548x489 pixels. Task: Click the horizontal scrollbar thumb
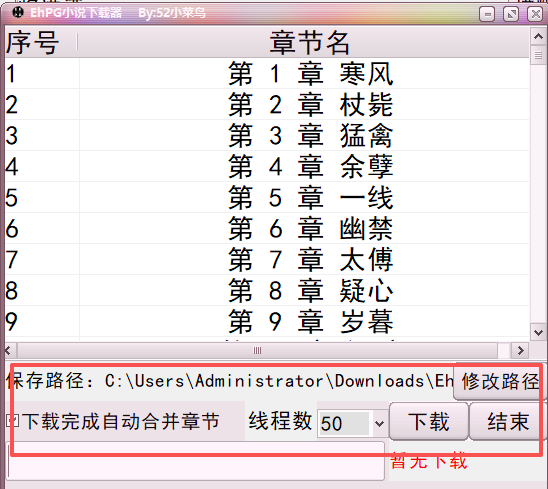click(257, 350)
